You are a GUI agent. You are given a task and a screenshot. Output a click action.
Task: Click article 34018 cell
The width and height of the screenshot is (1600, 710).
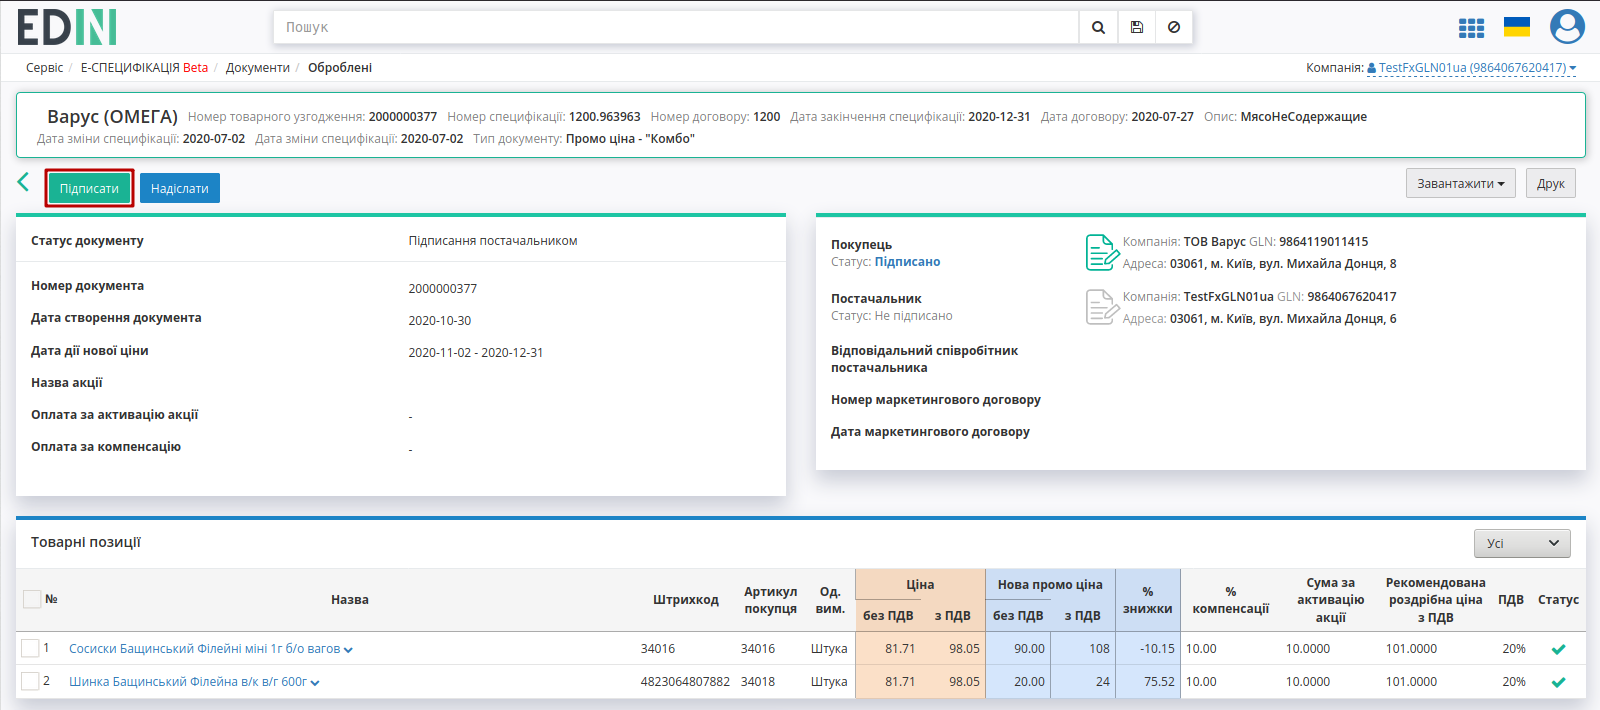click(758, 682)
